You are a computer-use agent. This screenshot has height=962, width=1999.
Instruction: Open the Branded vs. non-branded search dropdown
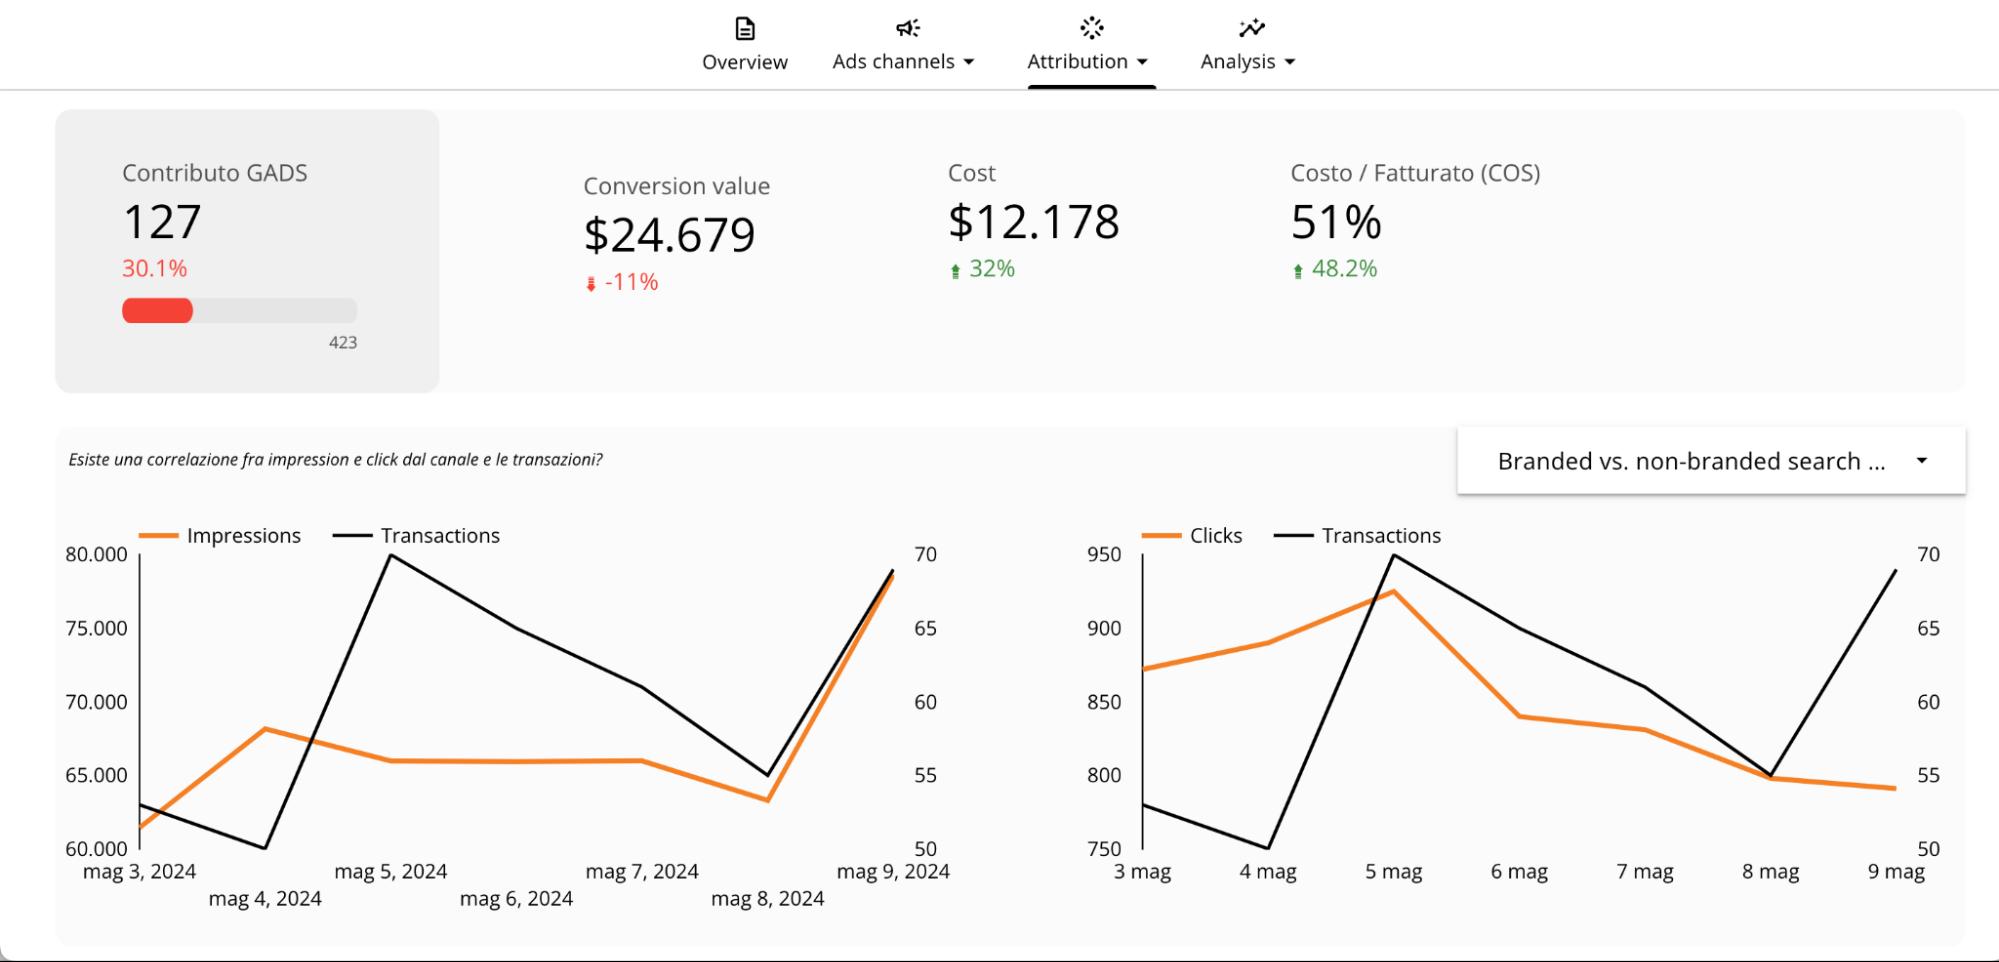point(1710,461)
